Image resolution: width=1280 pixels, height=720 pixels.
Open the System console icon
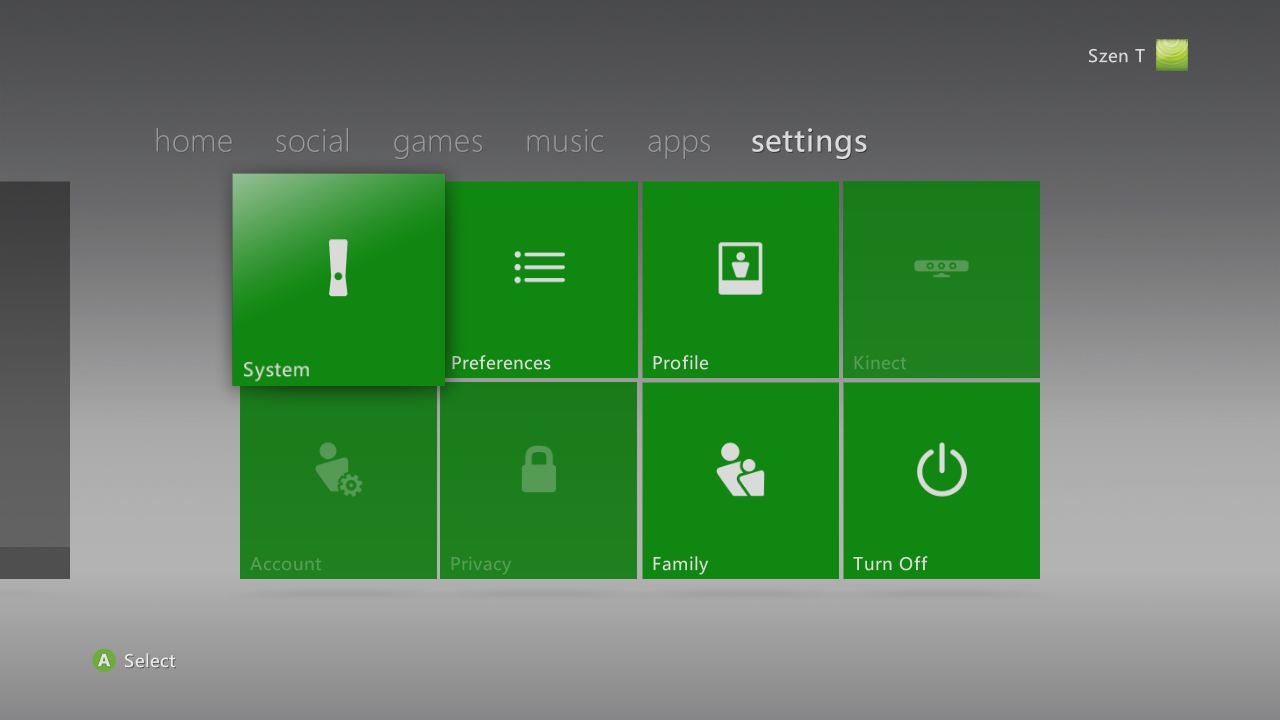pos(338,268)
